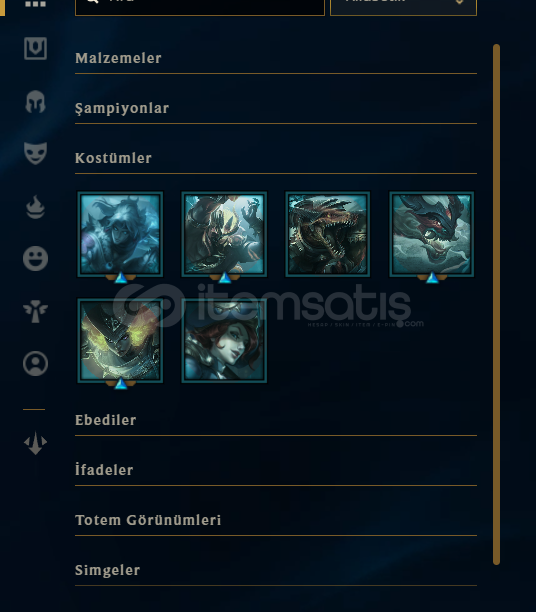
Task: Focus the search input field
Action: 200,7
